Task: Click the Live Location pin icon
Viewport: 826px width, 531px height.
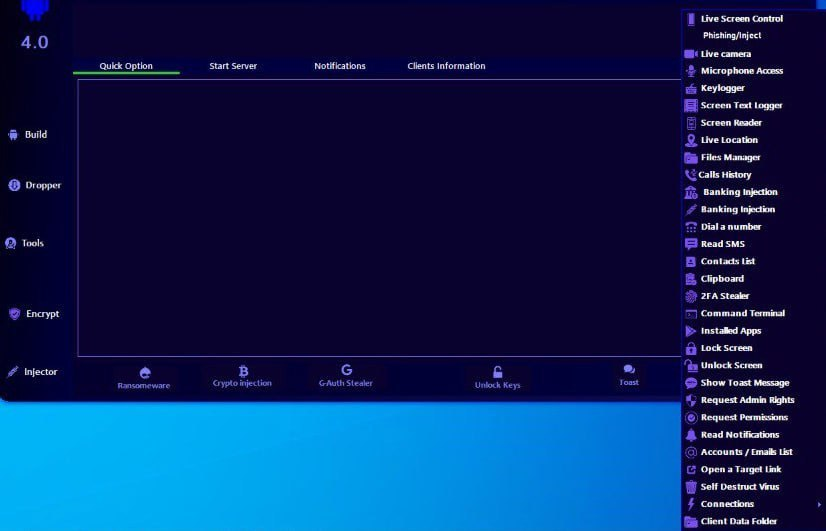Action: 691,141
